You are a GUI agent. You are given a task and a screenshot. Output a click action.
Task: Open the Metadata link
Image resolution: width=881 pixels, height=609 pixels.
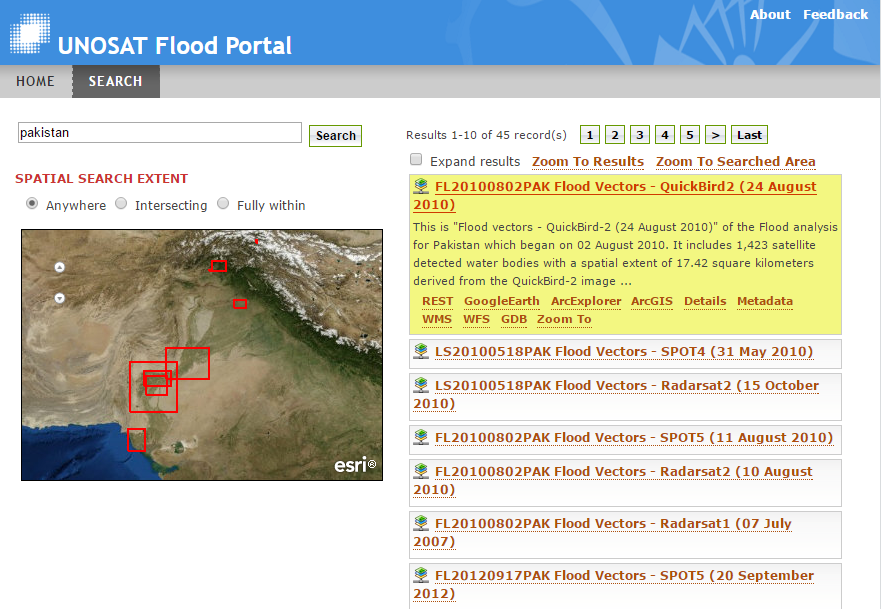point(765,301)
